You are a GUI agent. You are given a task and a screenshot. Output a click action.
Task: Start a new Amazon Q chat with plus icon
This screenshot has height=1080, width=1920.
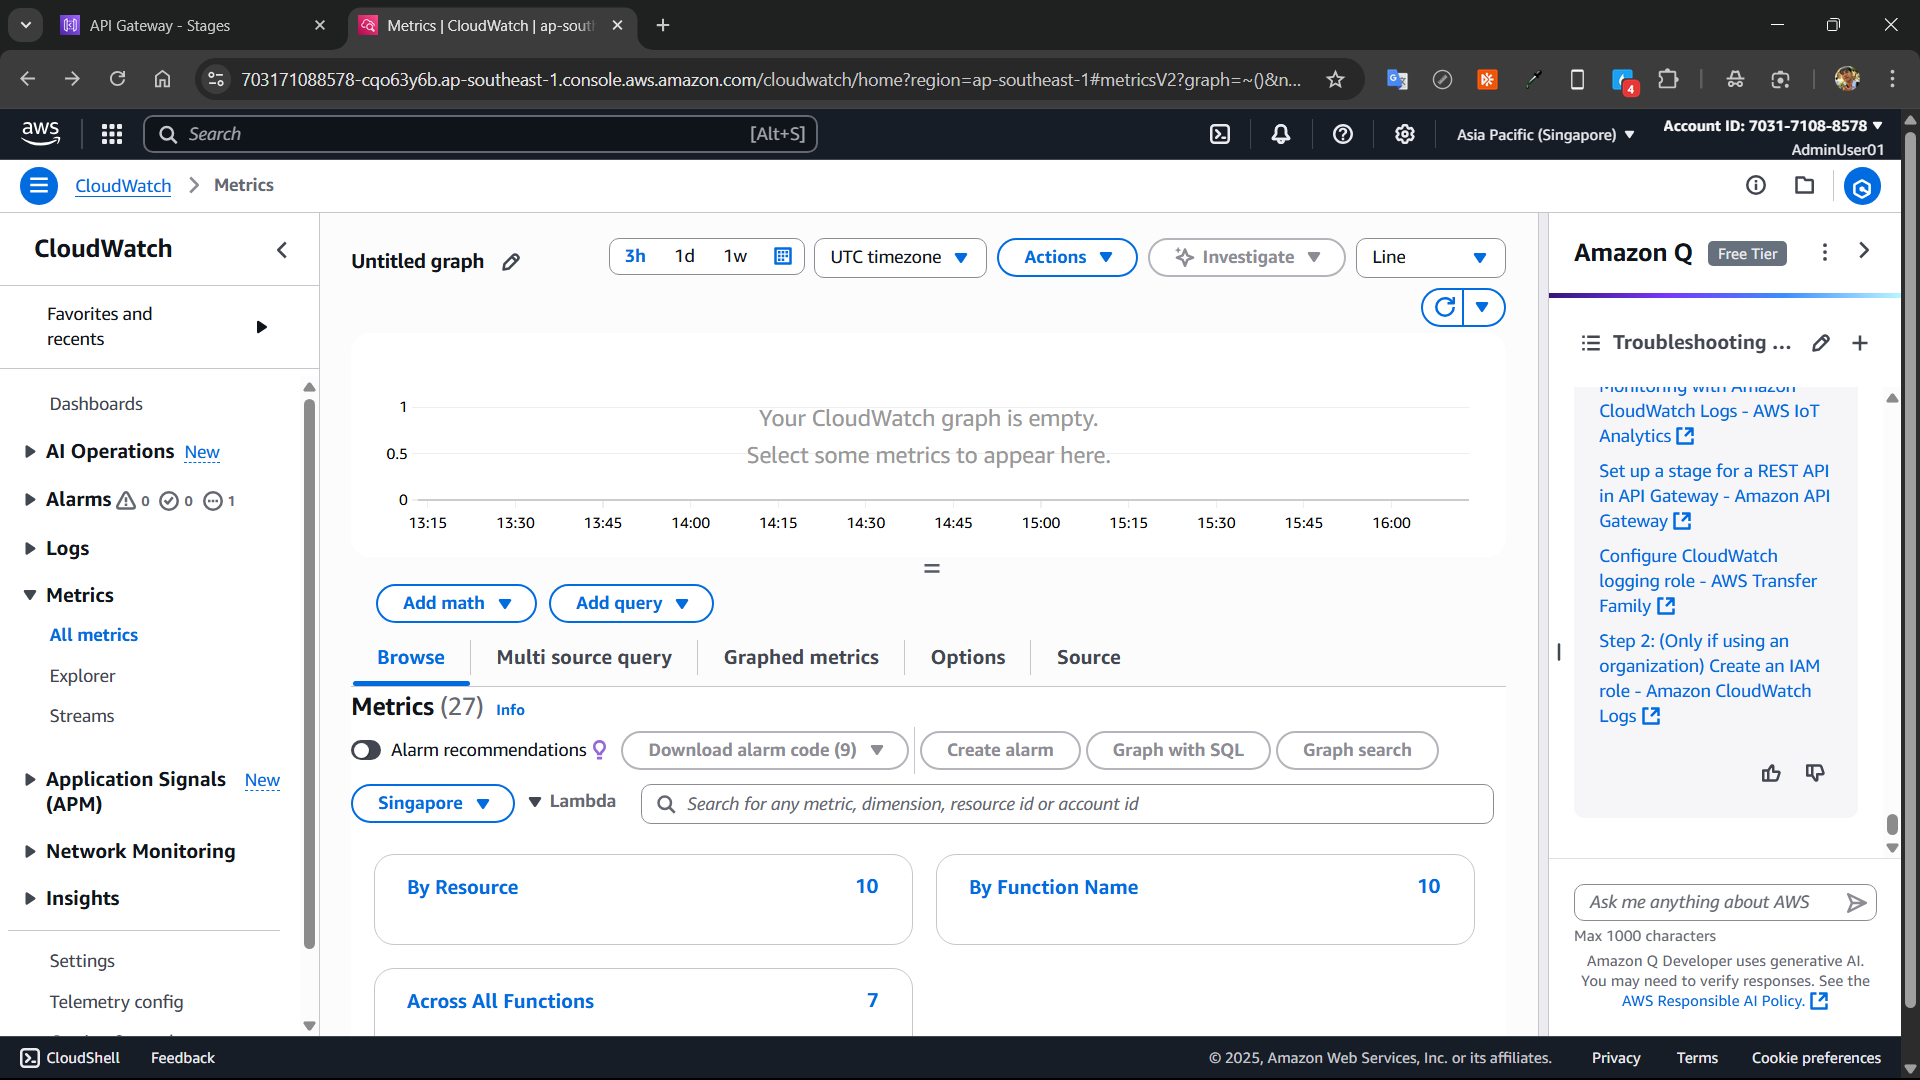click(x=1860, y=343)
